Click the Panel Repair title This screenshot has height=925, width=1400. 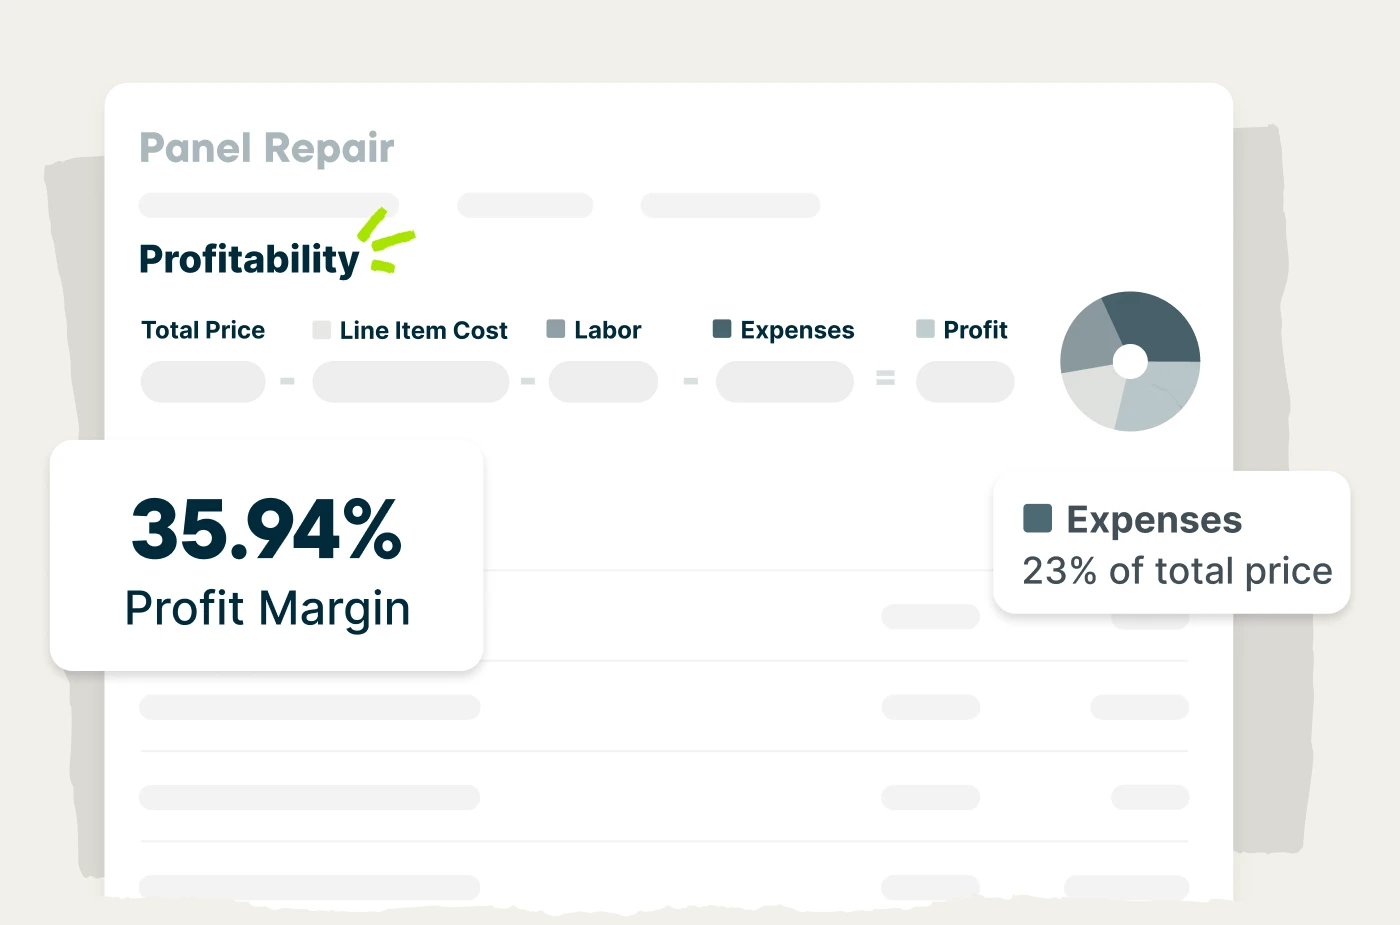(267, 148)
